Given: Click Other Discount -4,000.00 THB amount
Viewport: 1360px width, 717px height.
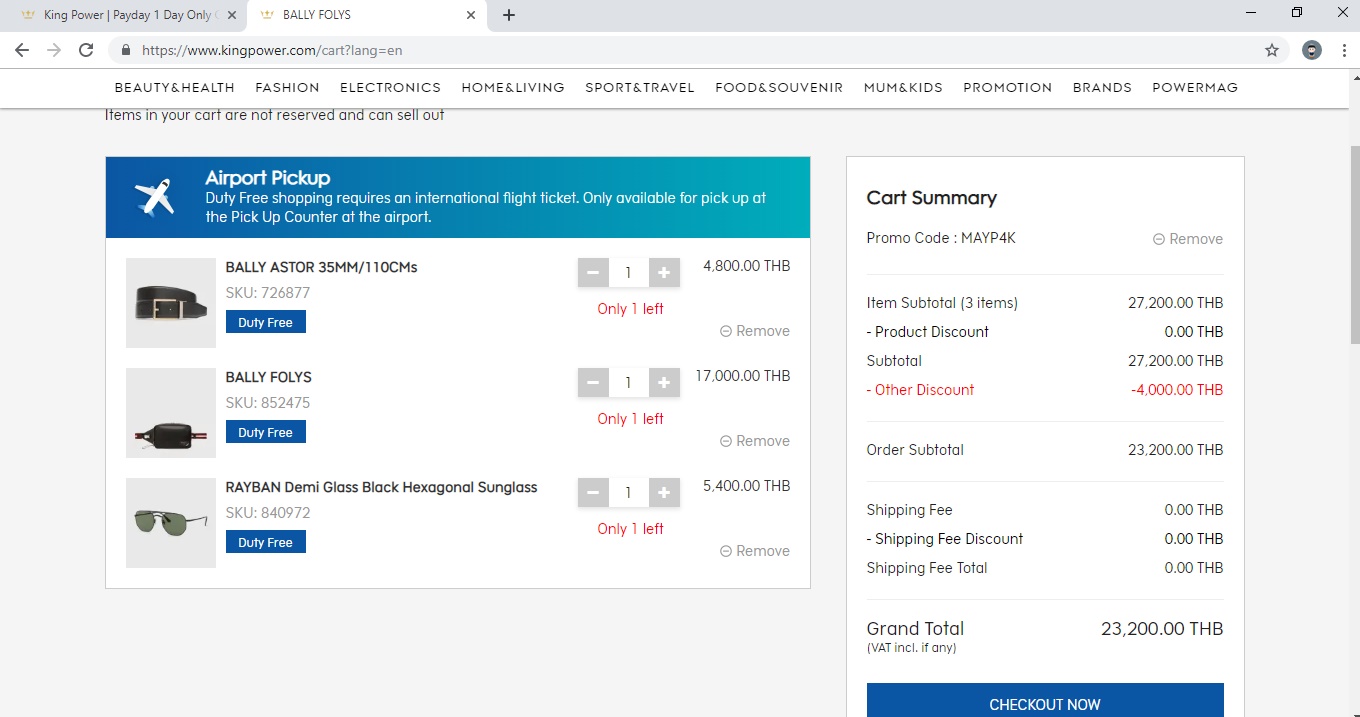Looking at the screenshot, I should click(x=1177, y=390).
